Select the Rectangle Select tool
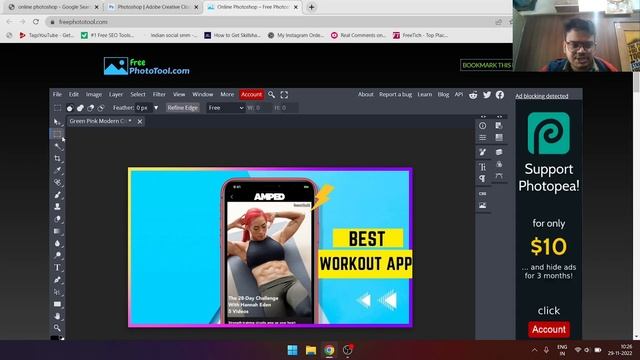The height and width of the screenshot is (360, 640). pos(57,134)
